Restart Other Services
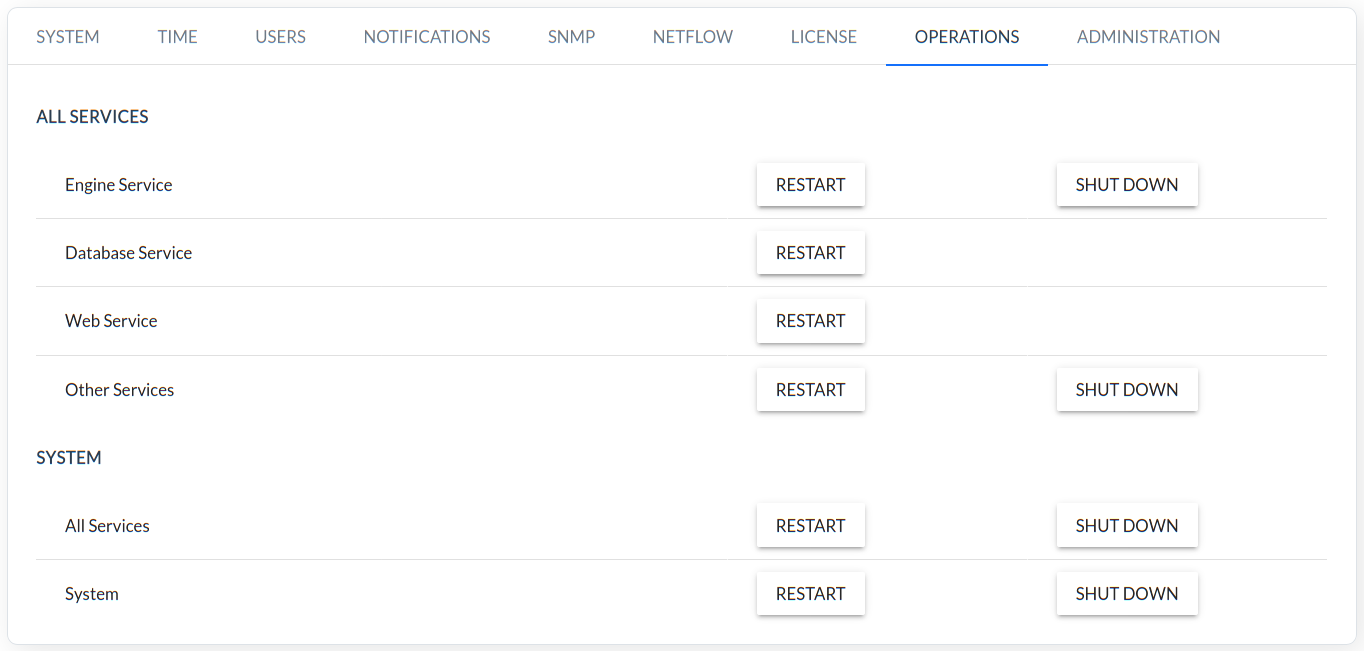 811,390
